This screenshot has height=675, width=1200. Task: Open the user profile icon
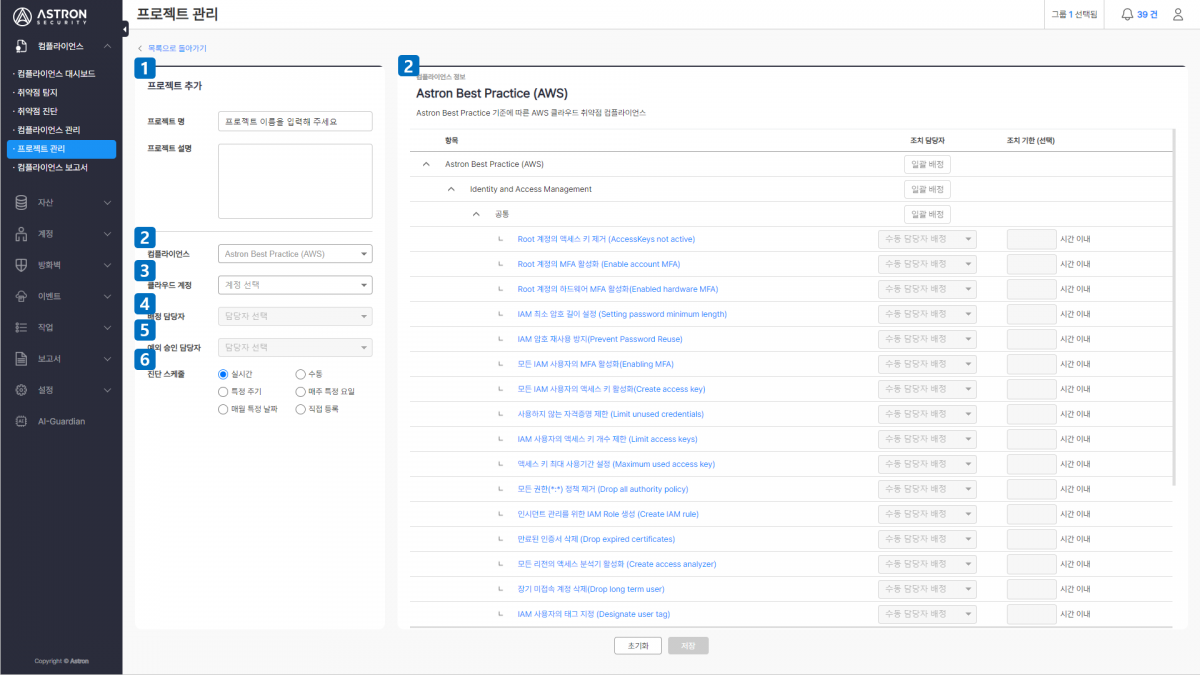coord(1177,14)
